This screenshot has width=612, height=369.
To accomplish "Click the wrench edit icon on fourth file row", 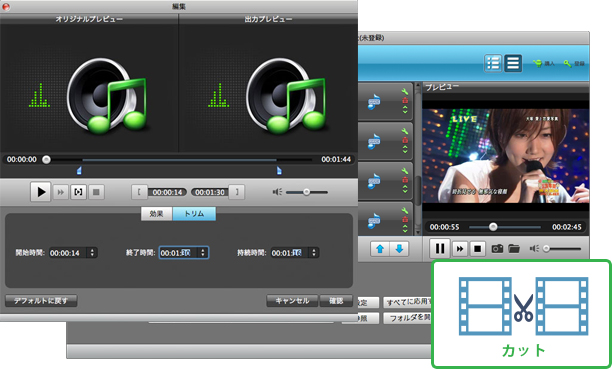I will 405,211.
